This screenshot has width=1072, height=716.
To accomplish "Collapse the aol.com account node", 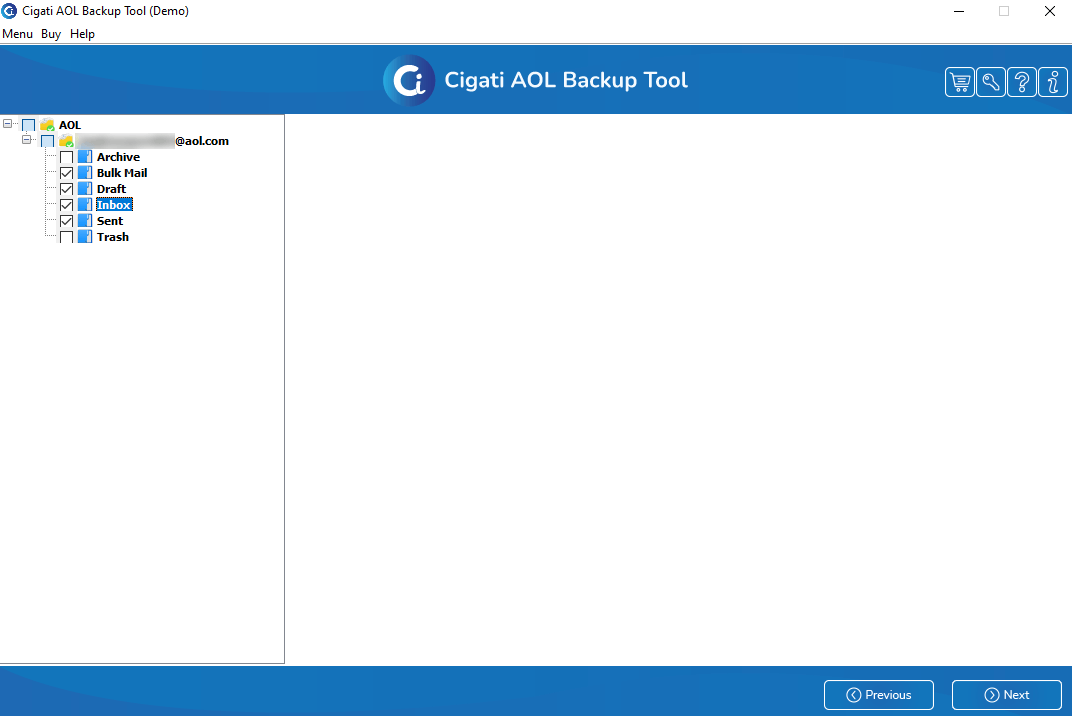I will (x=27, y=140).
